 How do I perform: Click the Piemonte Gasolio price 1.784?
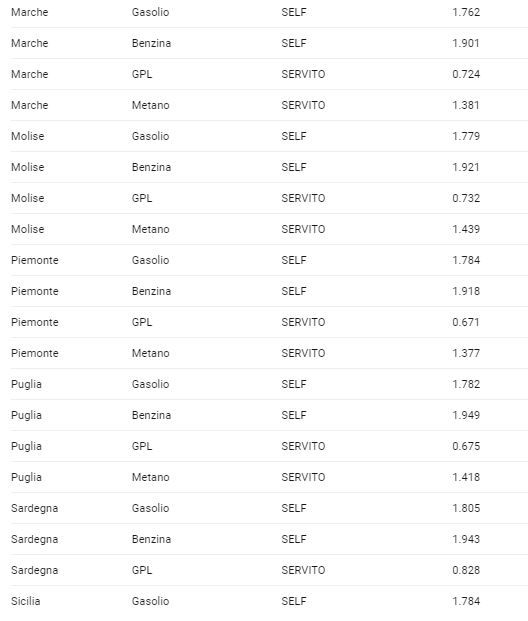466,260
